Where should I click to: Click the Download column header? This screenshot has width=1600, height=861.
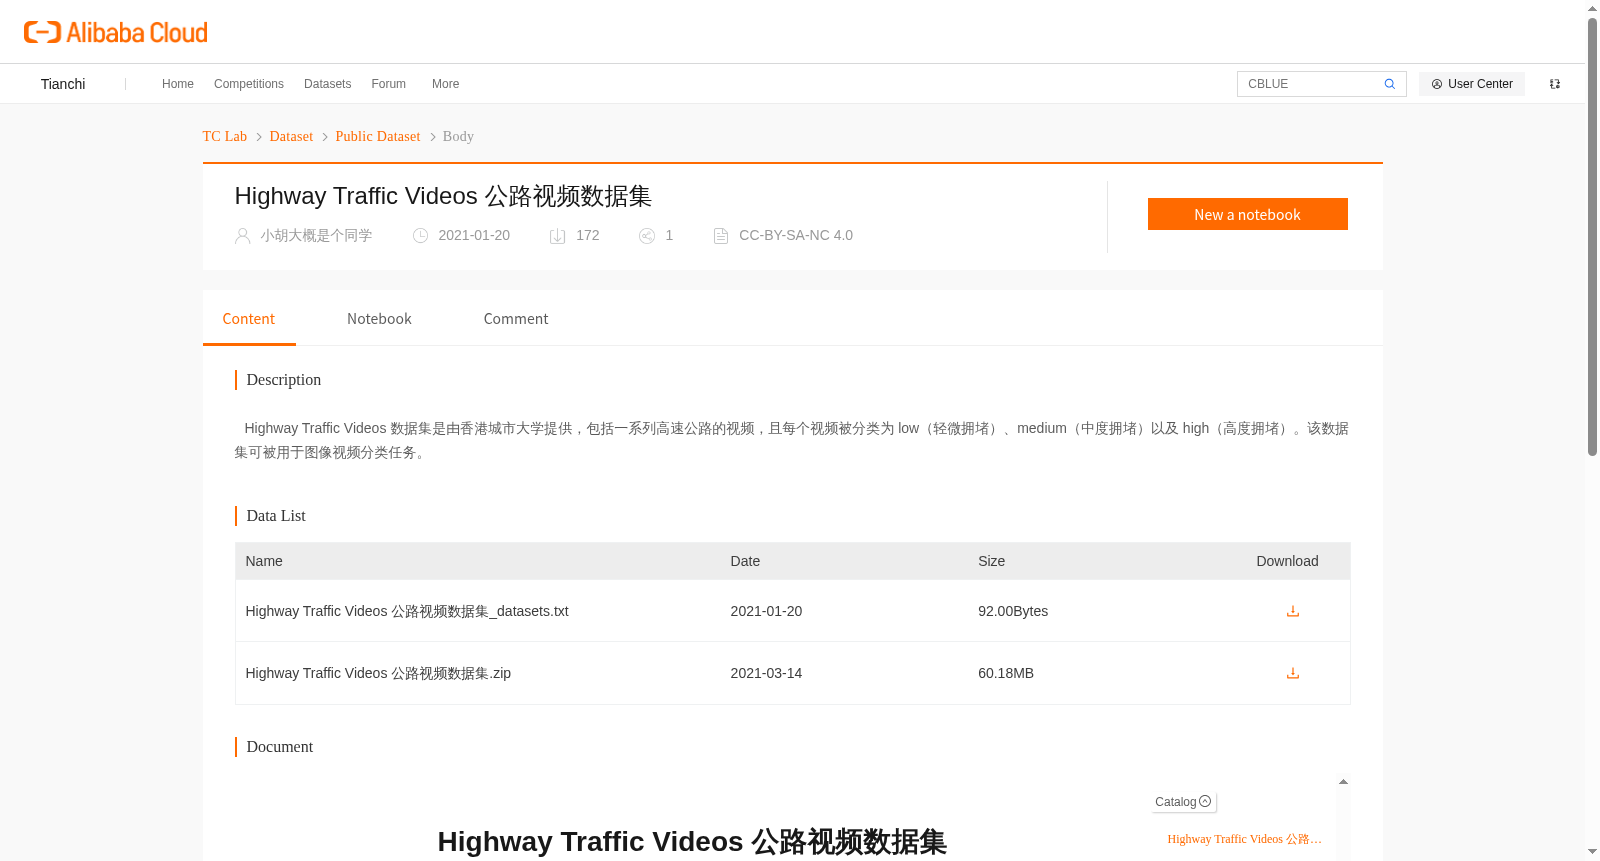[1287, 561]
